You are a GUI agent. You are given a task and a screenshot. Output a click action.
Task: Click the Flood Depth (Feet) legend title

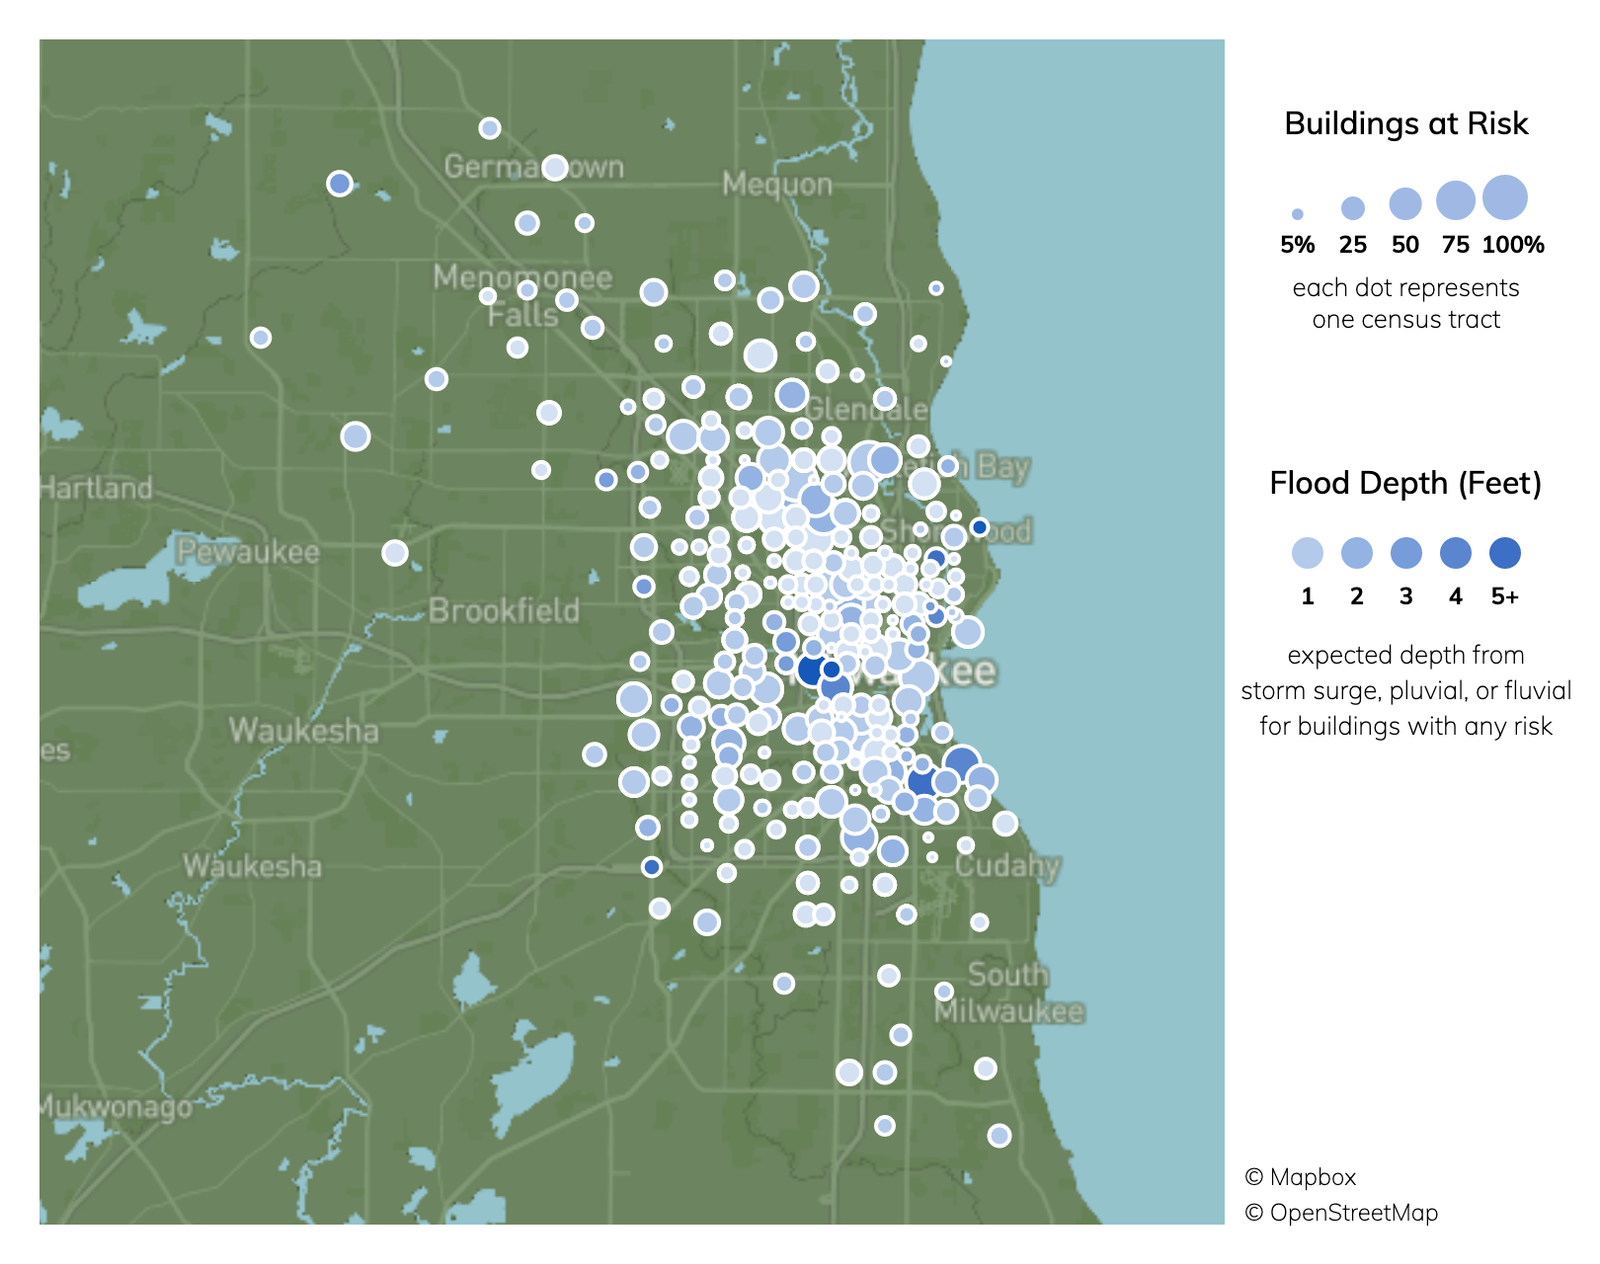pos(1405,483)
